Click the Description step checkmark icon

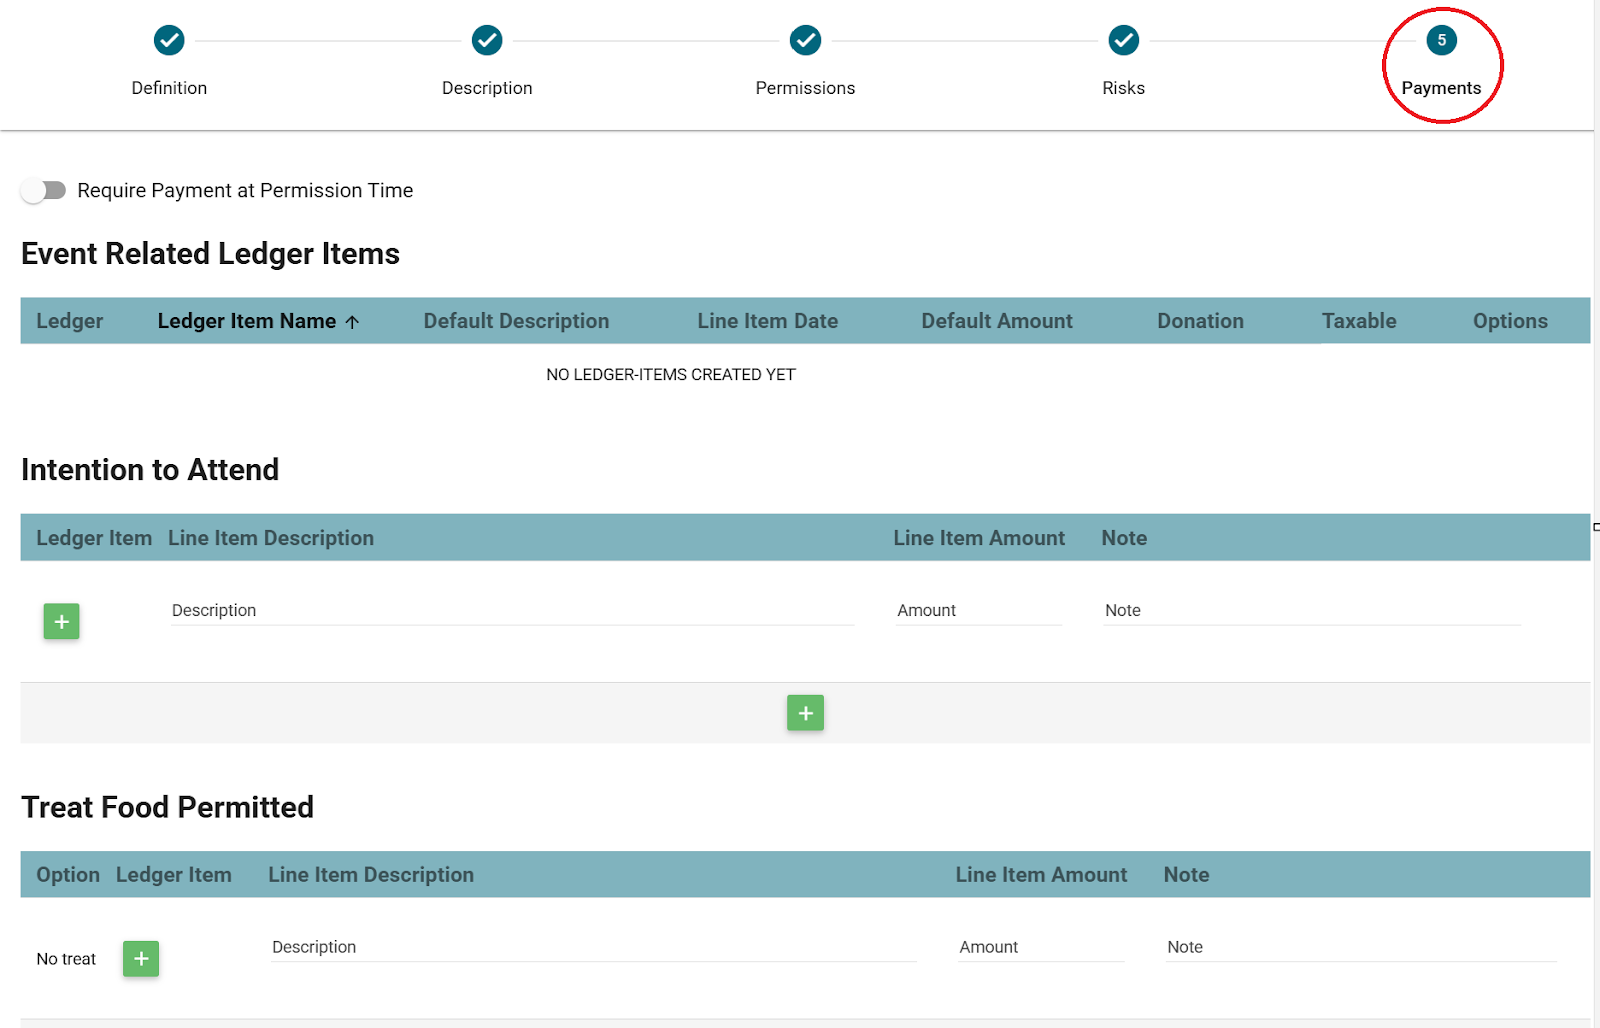487,41
